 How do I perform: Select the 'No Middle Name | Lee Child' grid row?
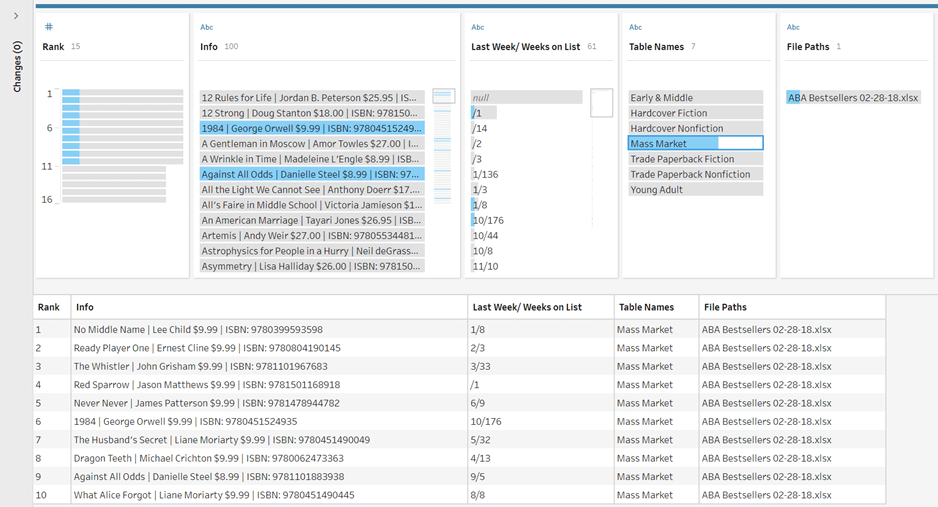pos(459,329)
